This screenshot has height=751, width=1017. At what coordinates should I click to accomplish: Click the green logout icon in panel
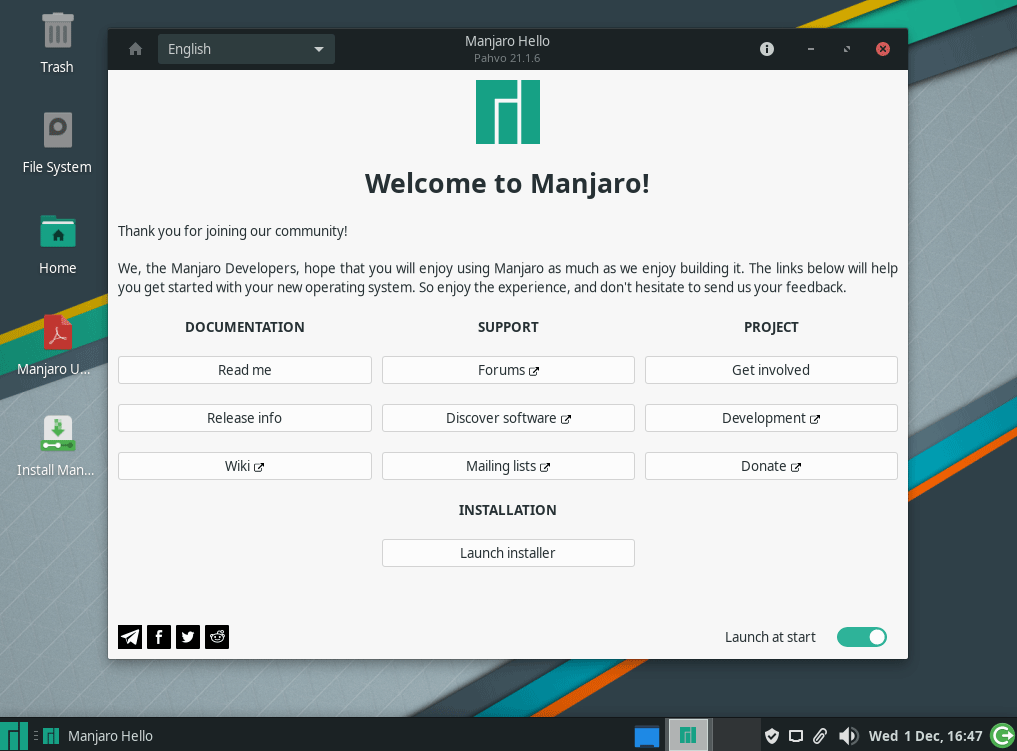pos(1003,735)
